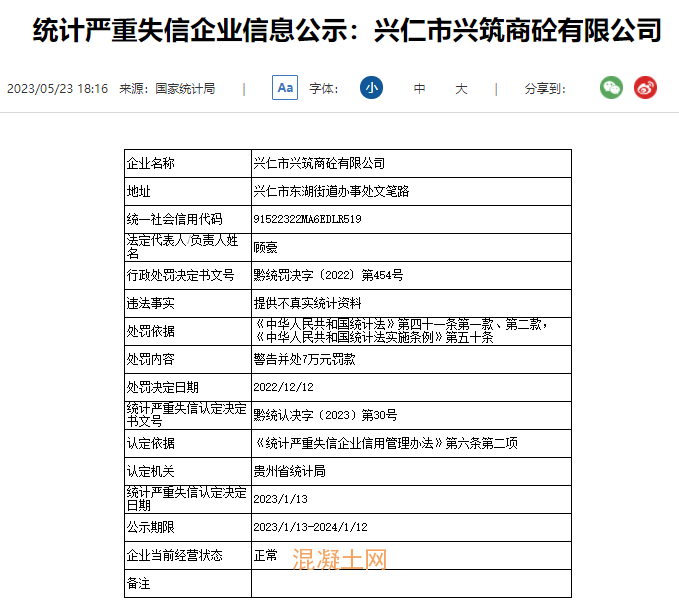Click the address 兴仁市东湖街道办事处文笔路 cell

[331, 191]
